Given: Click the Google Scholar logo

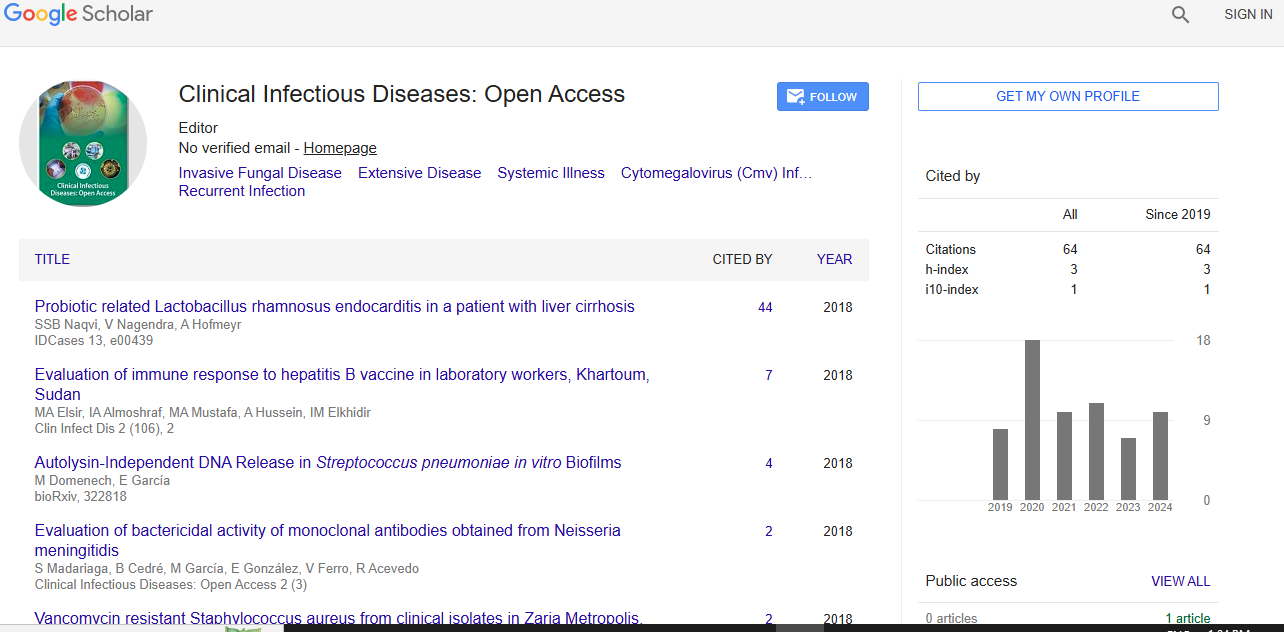Looking at the screenshot, I should coord(78,14).
